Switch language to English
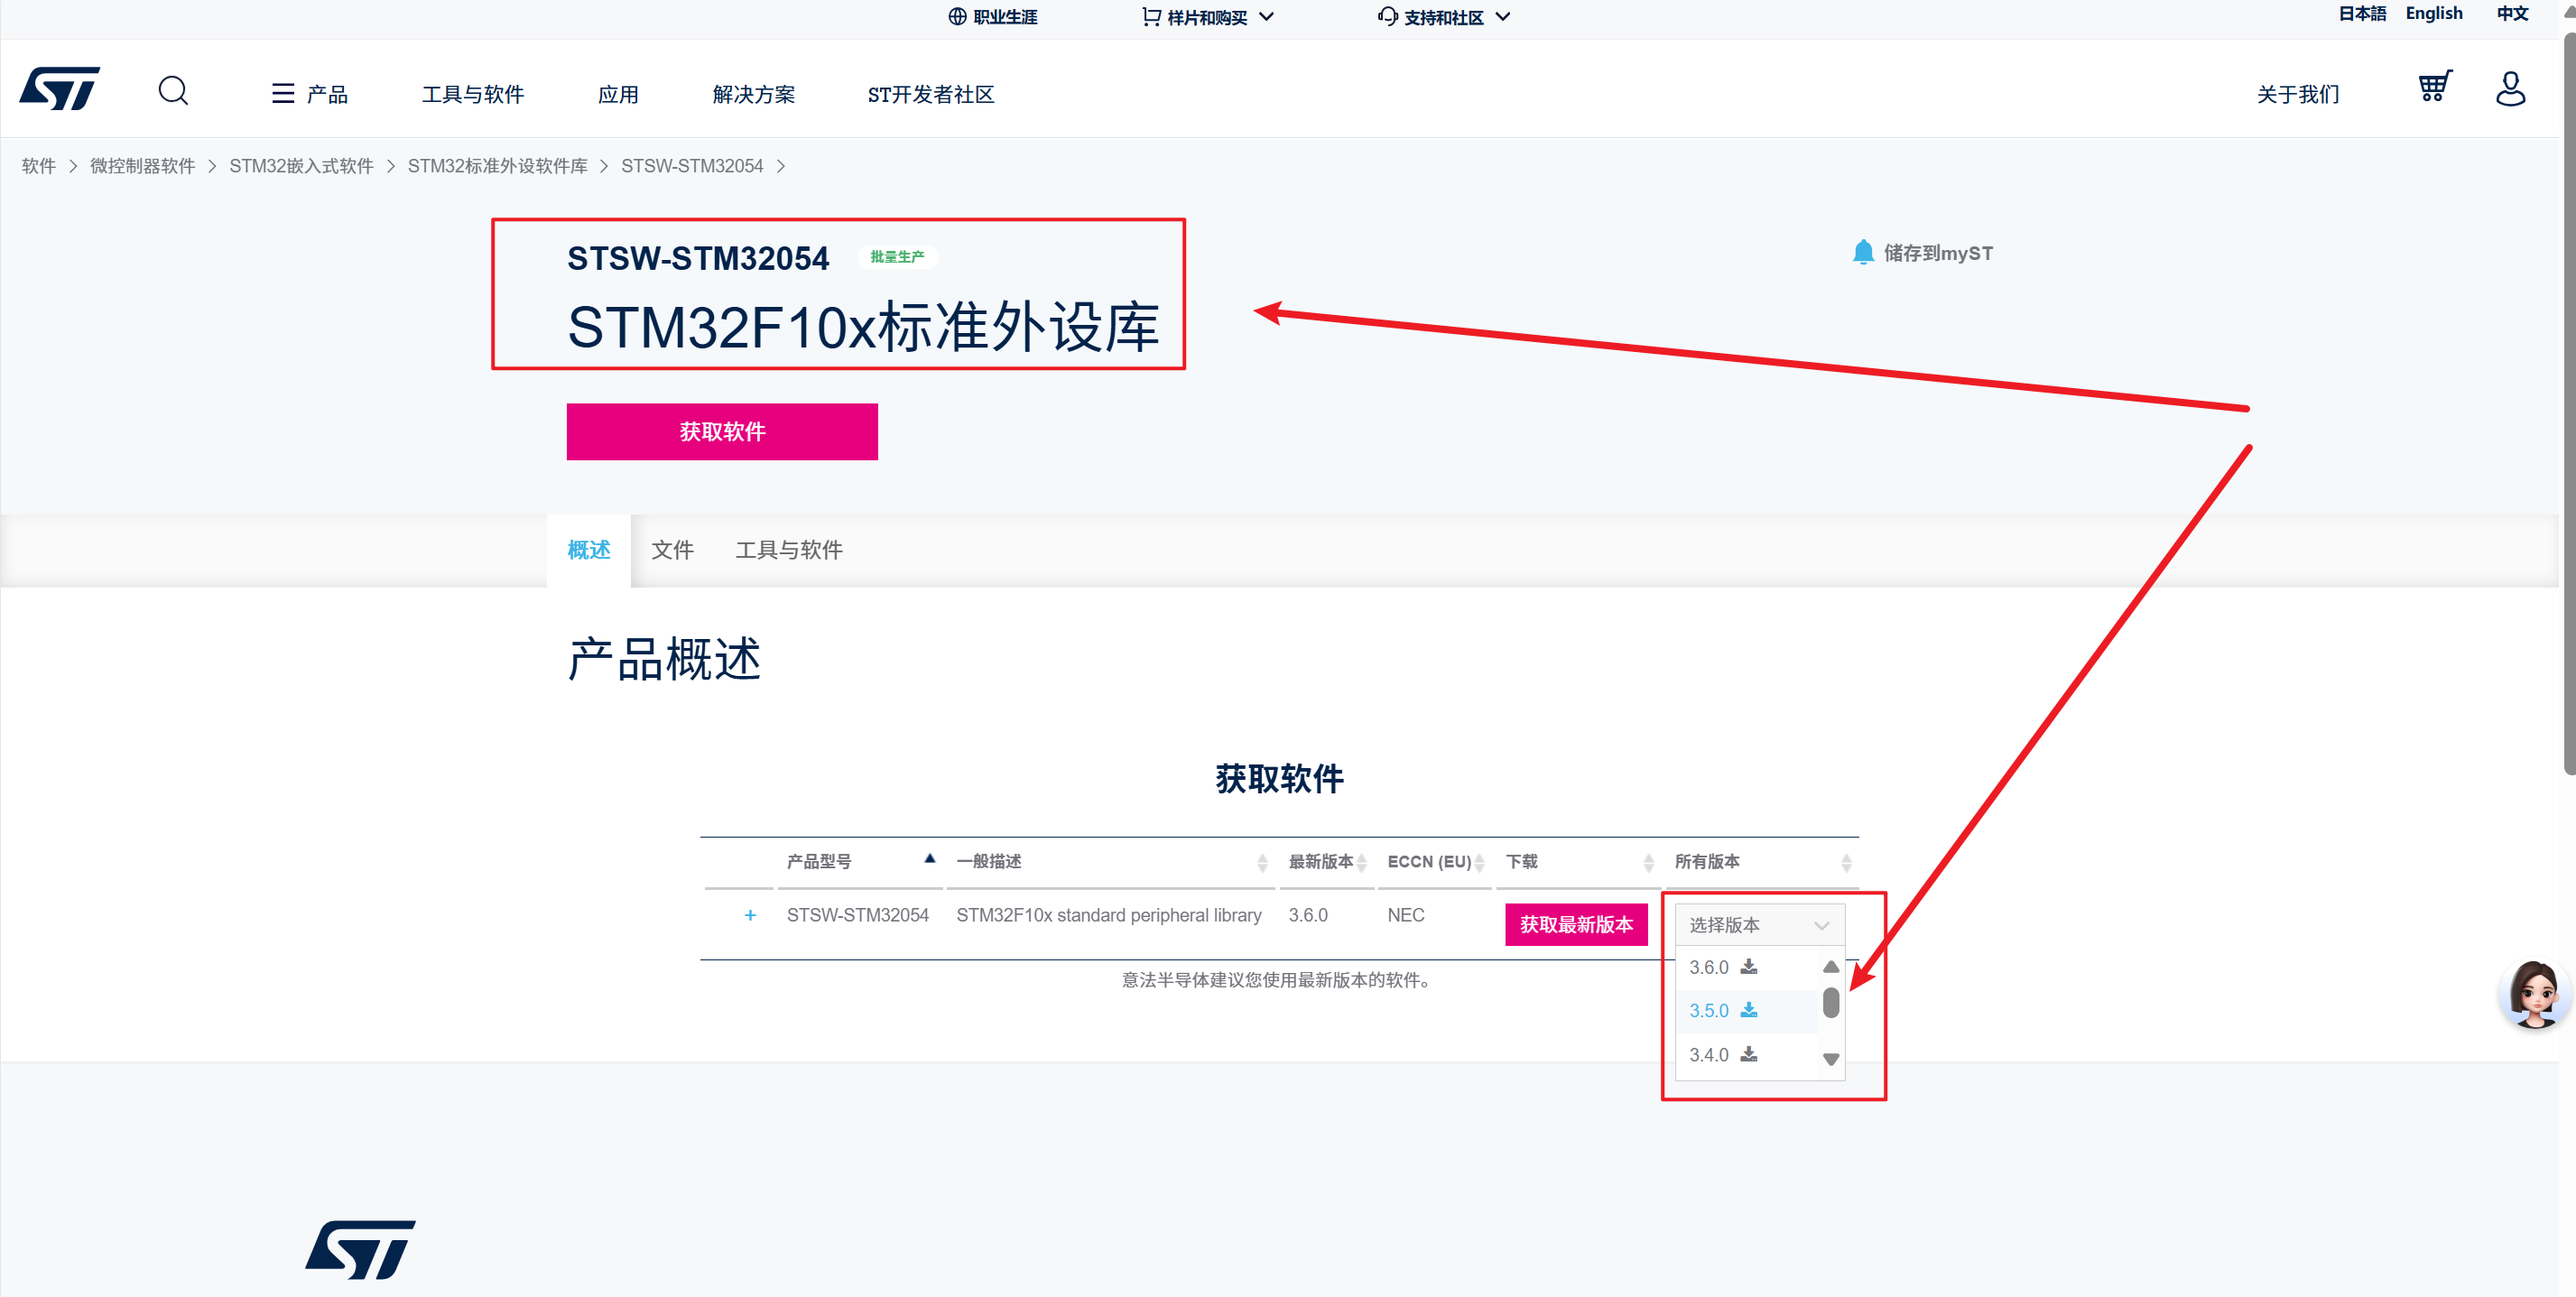Image resolution: width=2576 pixels, height=1297 pixels. 2433,13
